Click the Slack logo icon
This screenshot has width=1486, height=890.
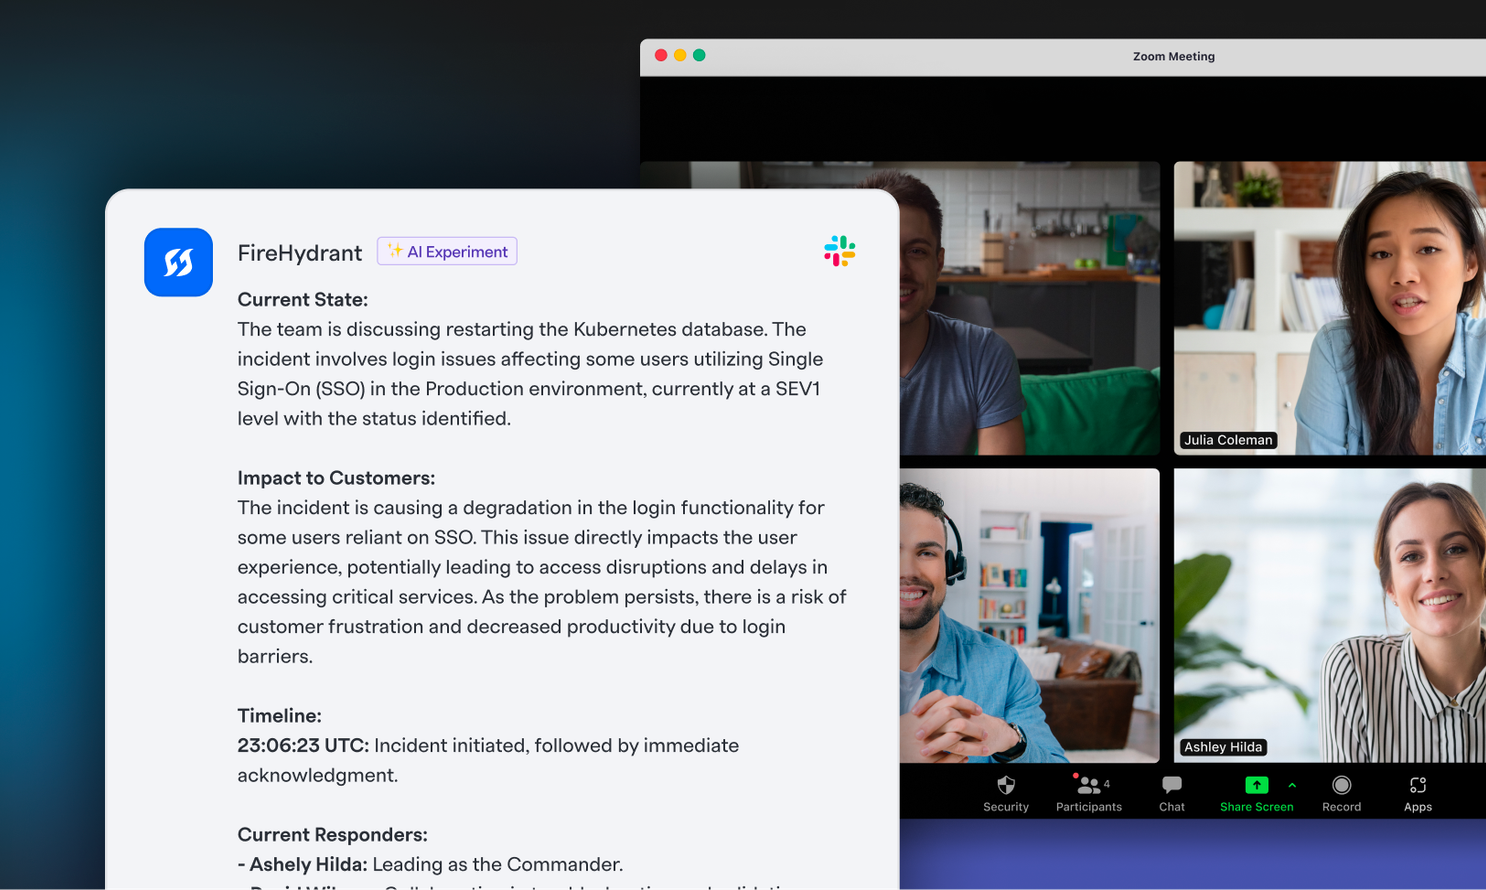pos(840,251)
